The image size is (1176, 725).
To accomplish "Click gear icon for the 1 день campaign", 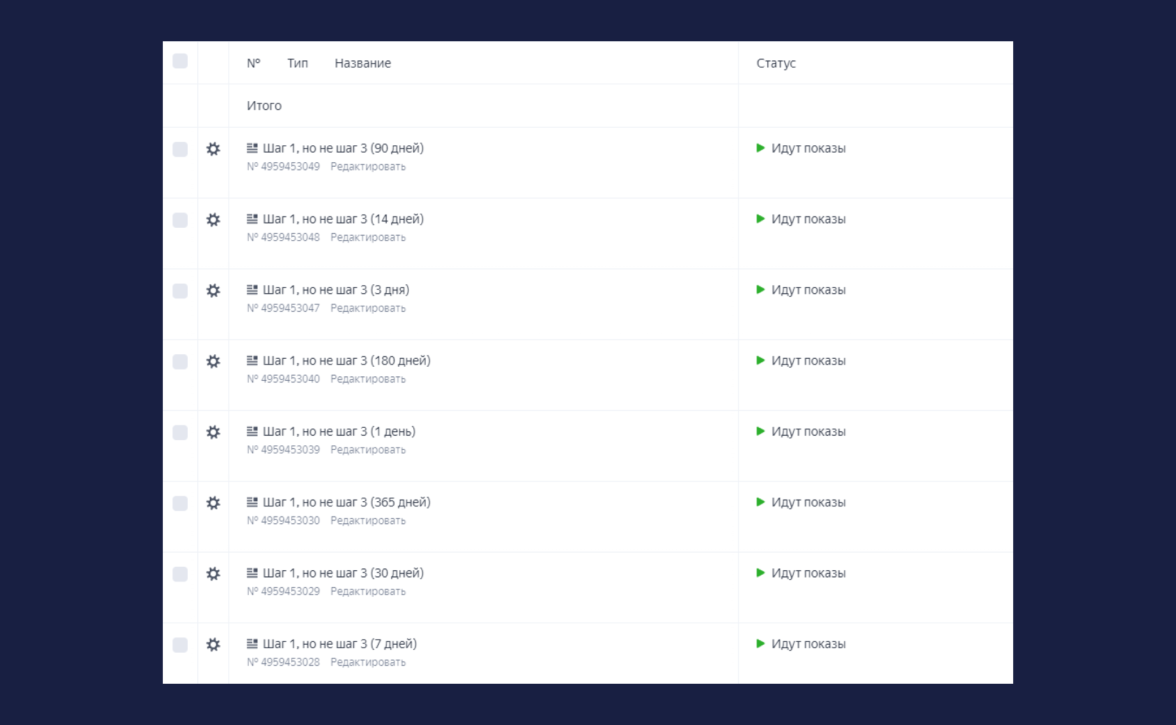I will 213,433.
